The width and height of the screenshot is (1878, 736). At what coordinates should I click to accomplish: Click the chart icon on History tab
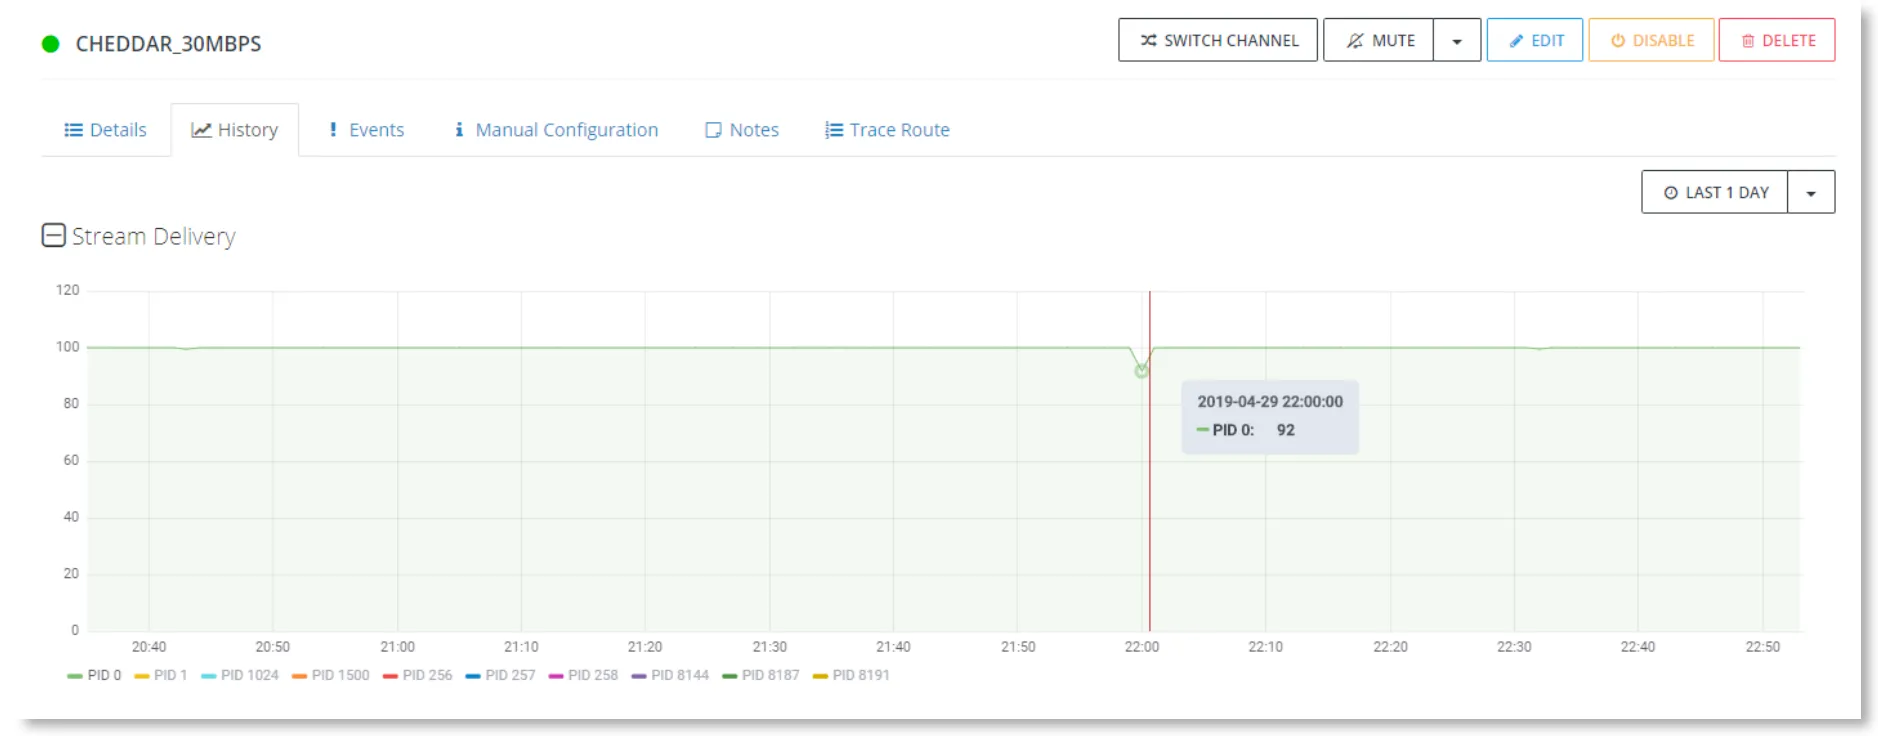point(201,130)
